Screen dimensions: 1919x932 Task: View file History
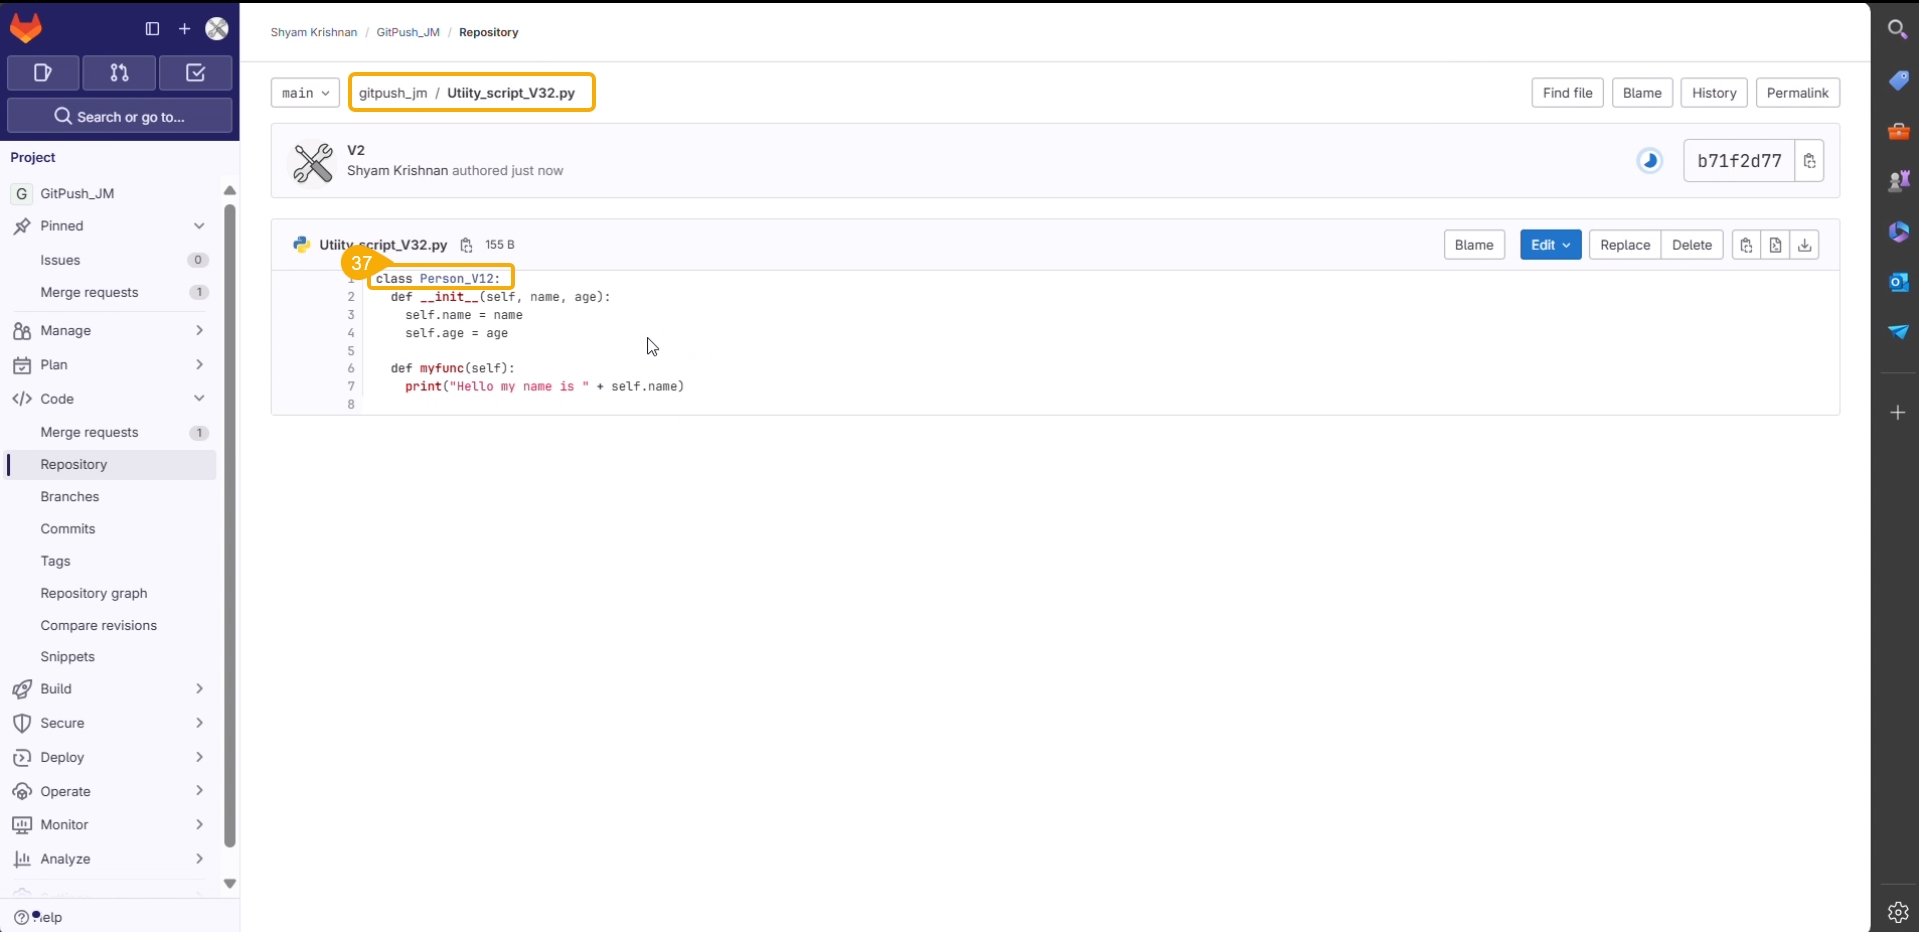point(1714,93)
